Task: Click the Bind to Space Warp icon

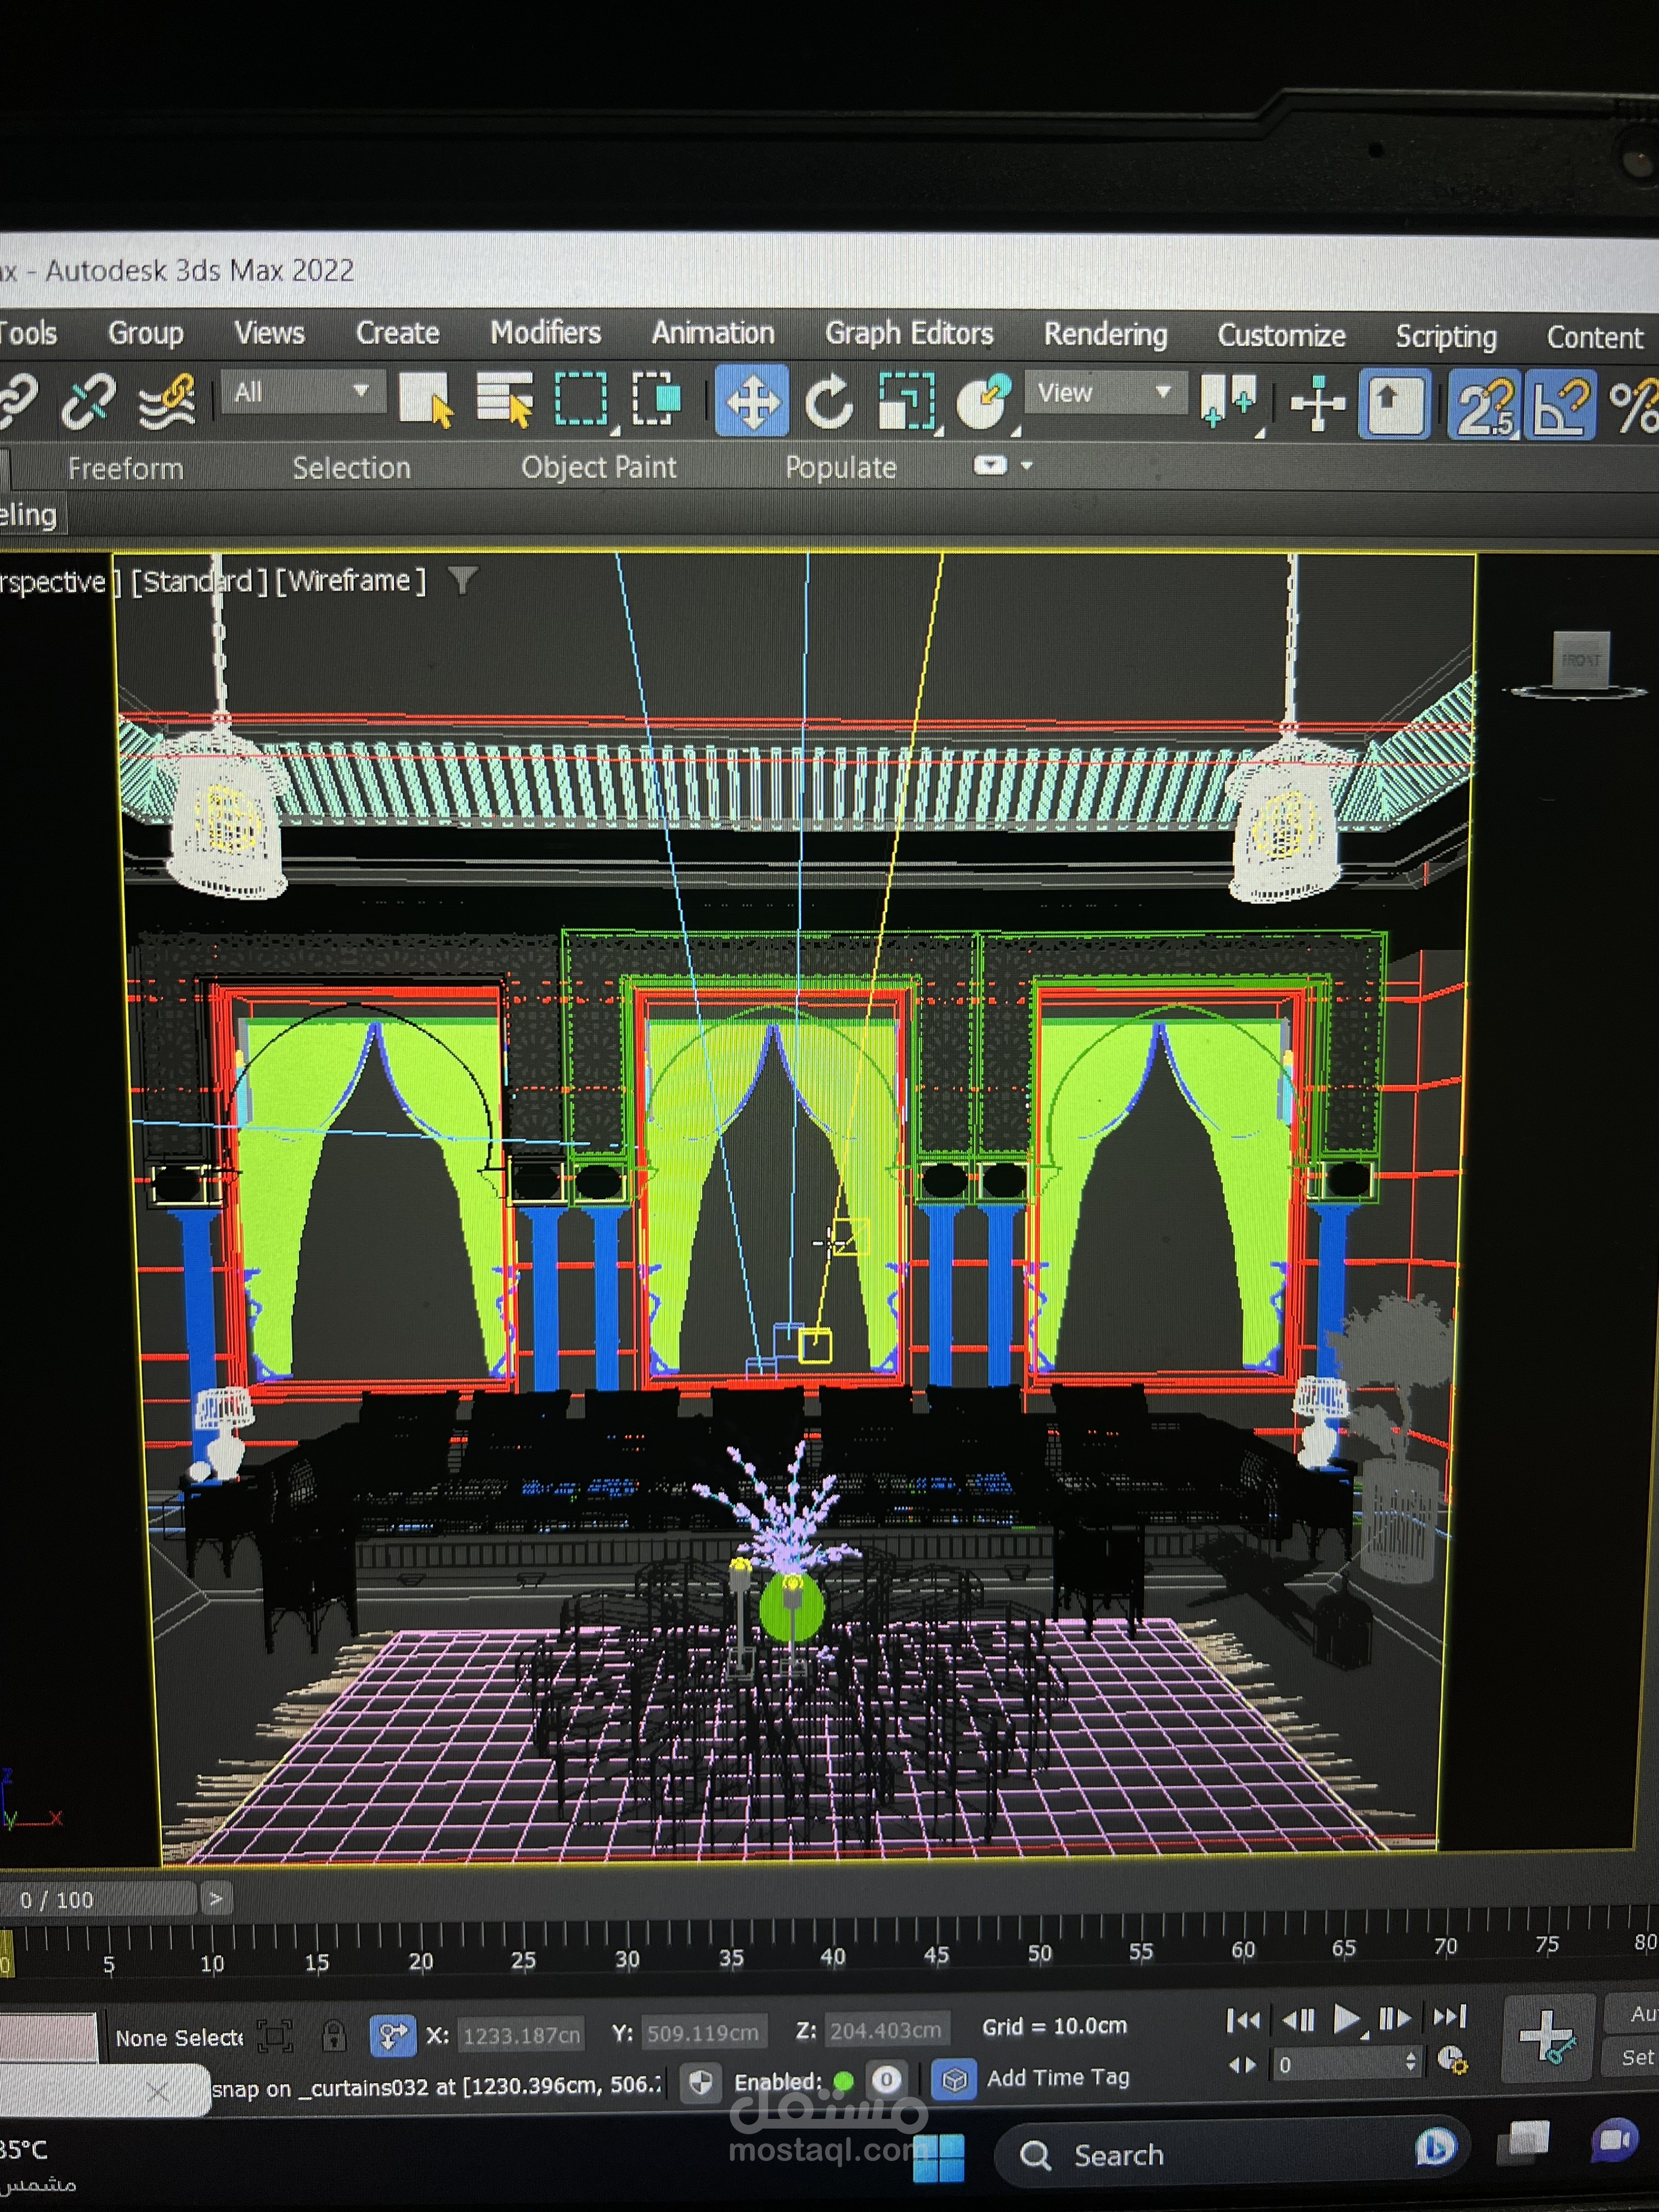Action: [167, 402]
